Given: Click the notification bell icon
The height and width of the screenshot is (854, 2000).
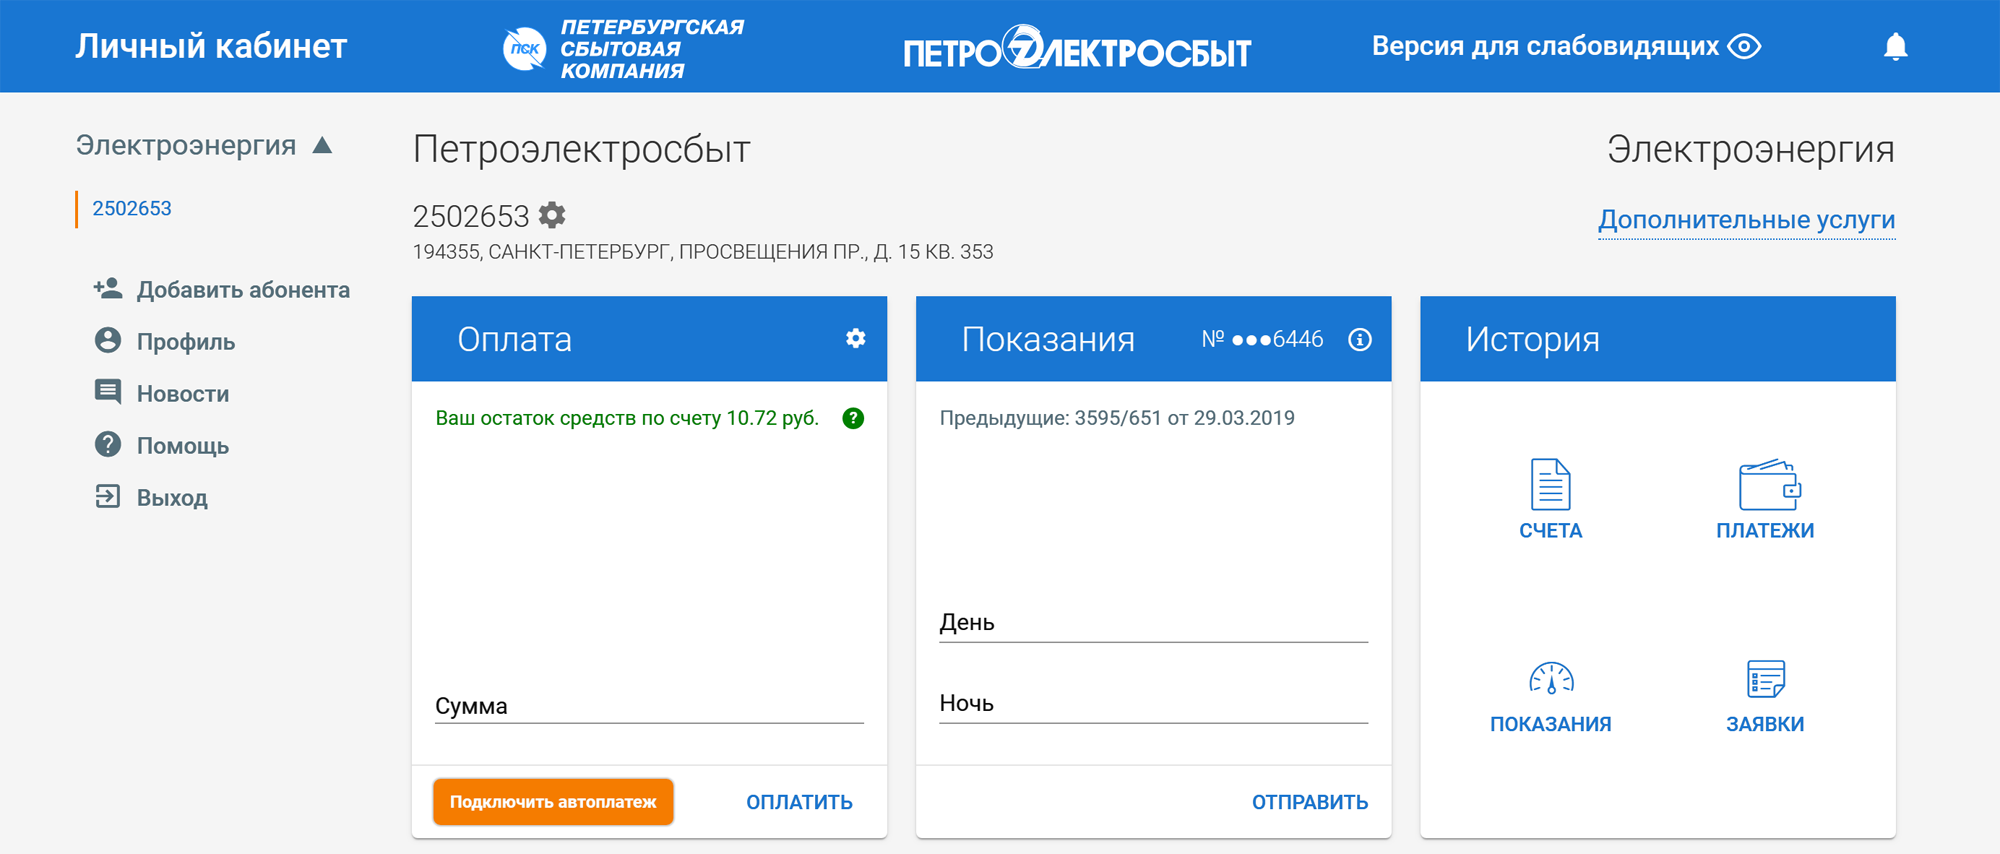Looking at the screenshot, I should point(1895,47).
